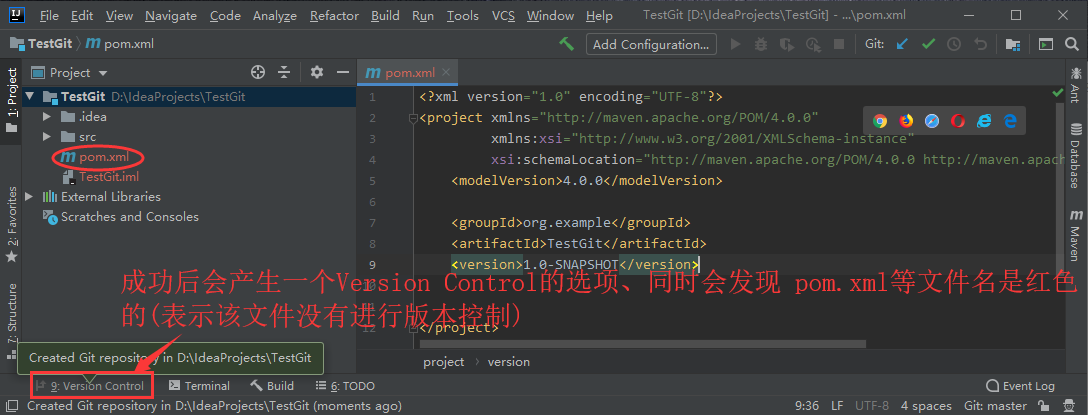Click the editor horizontal scrollbar
This screenshot has height=415, width=1088.
[x=643, y=344]
